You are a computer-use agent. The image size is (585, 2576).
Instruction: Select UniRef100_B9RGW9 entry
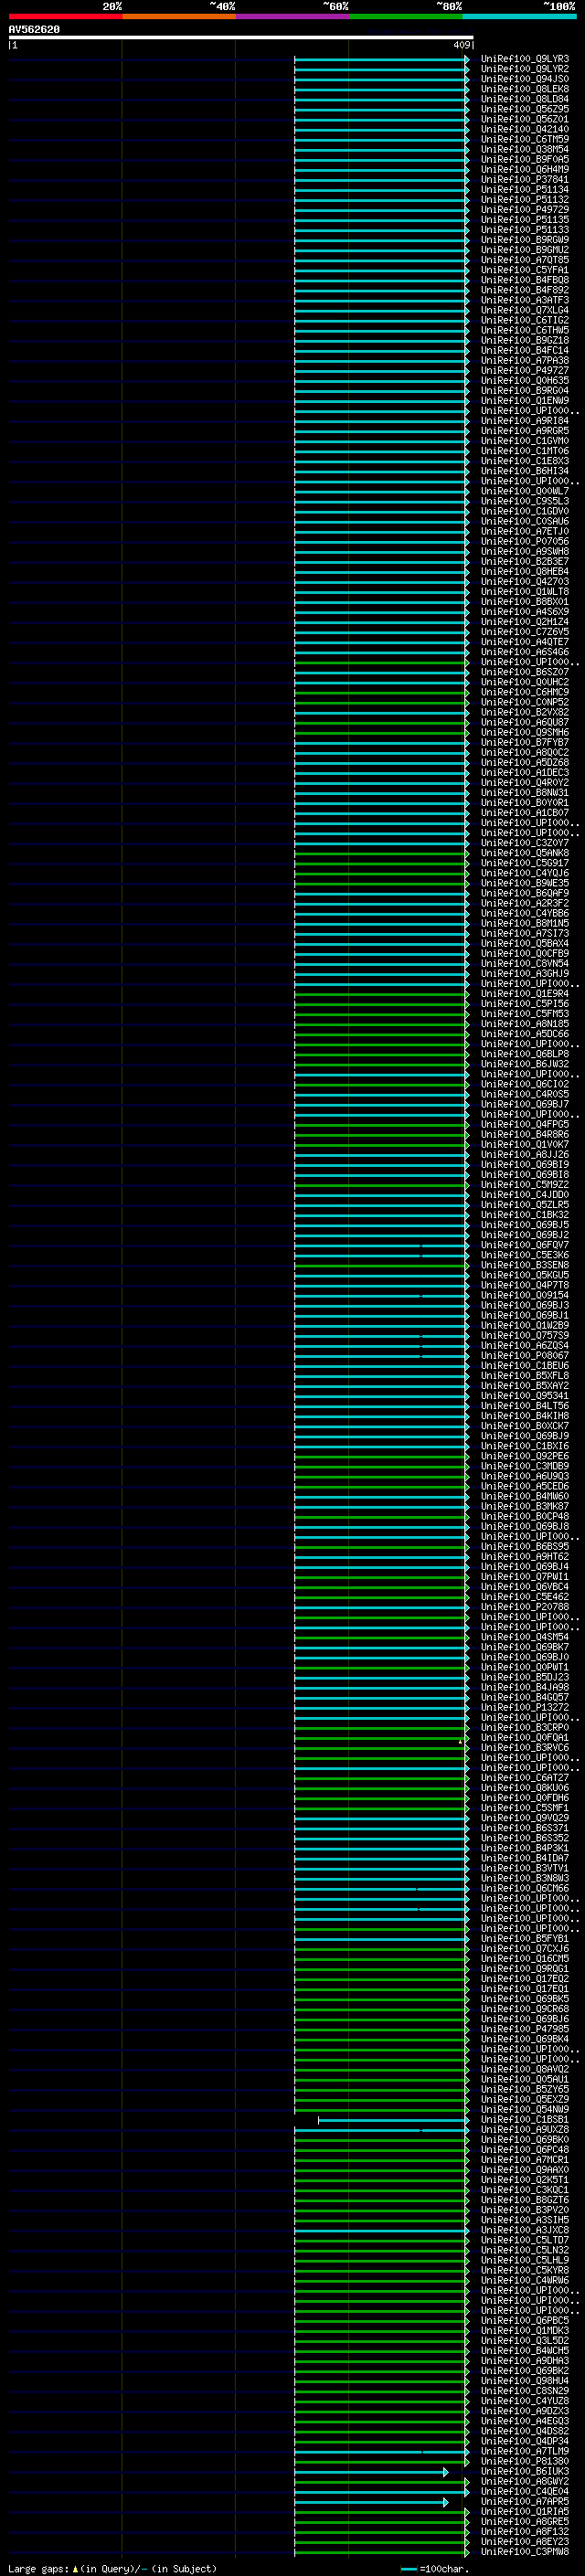[x=524, y=240]
